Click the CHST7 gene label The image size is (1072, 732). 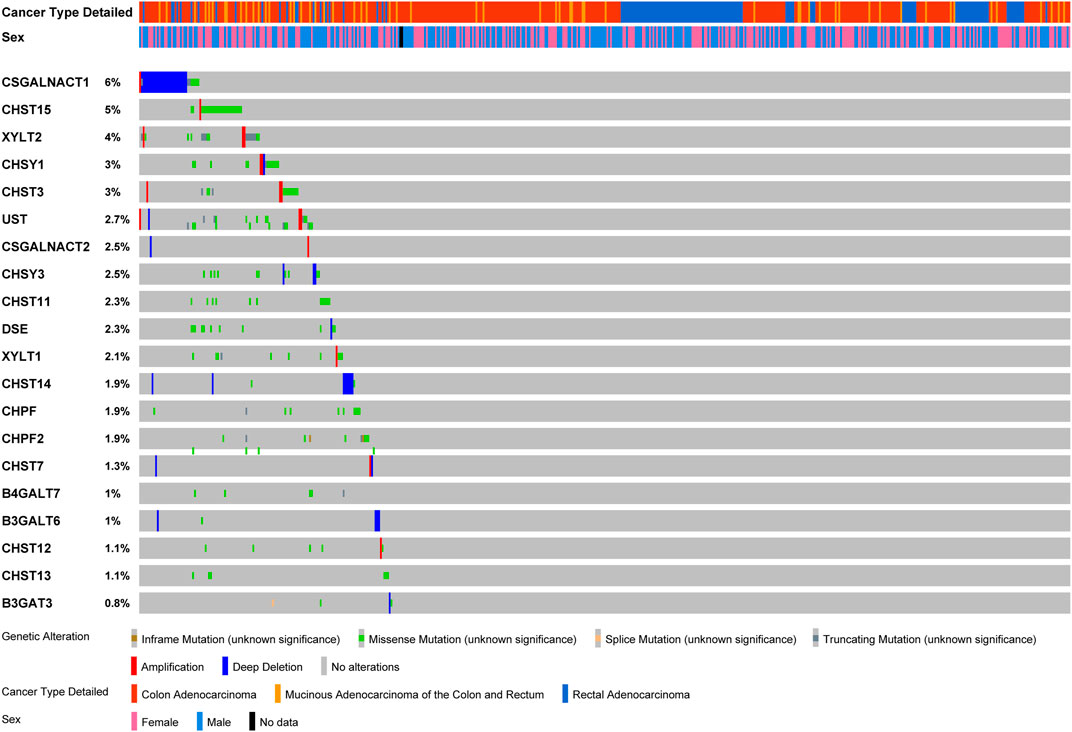pyautogui.click(x=23, y=465)
